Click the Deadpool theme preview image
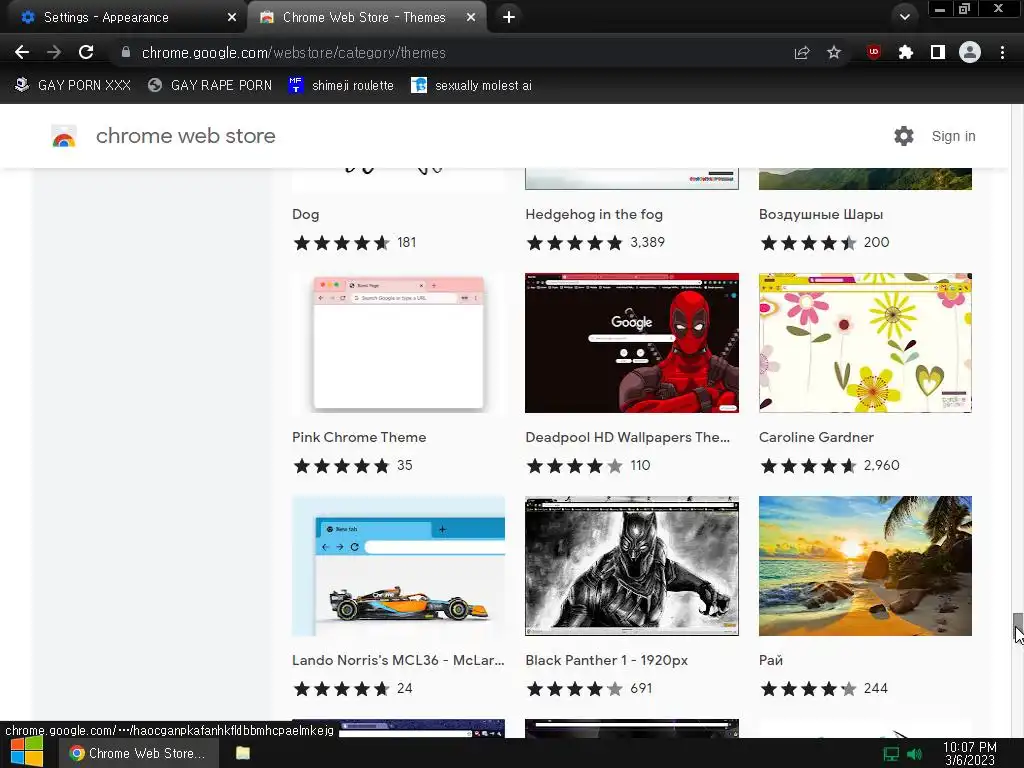 pos(632,343)
